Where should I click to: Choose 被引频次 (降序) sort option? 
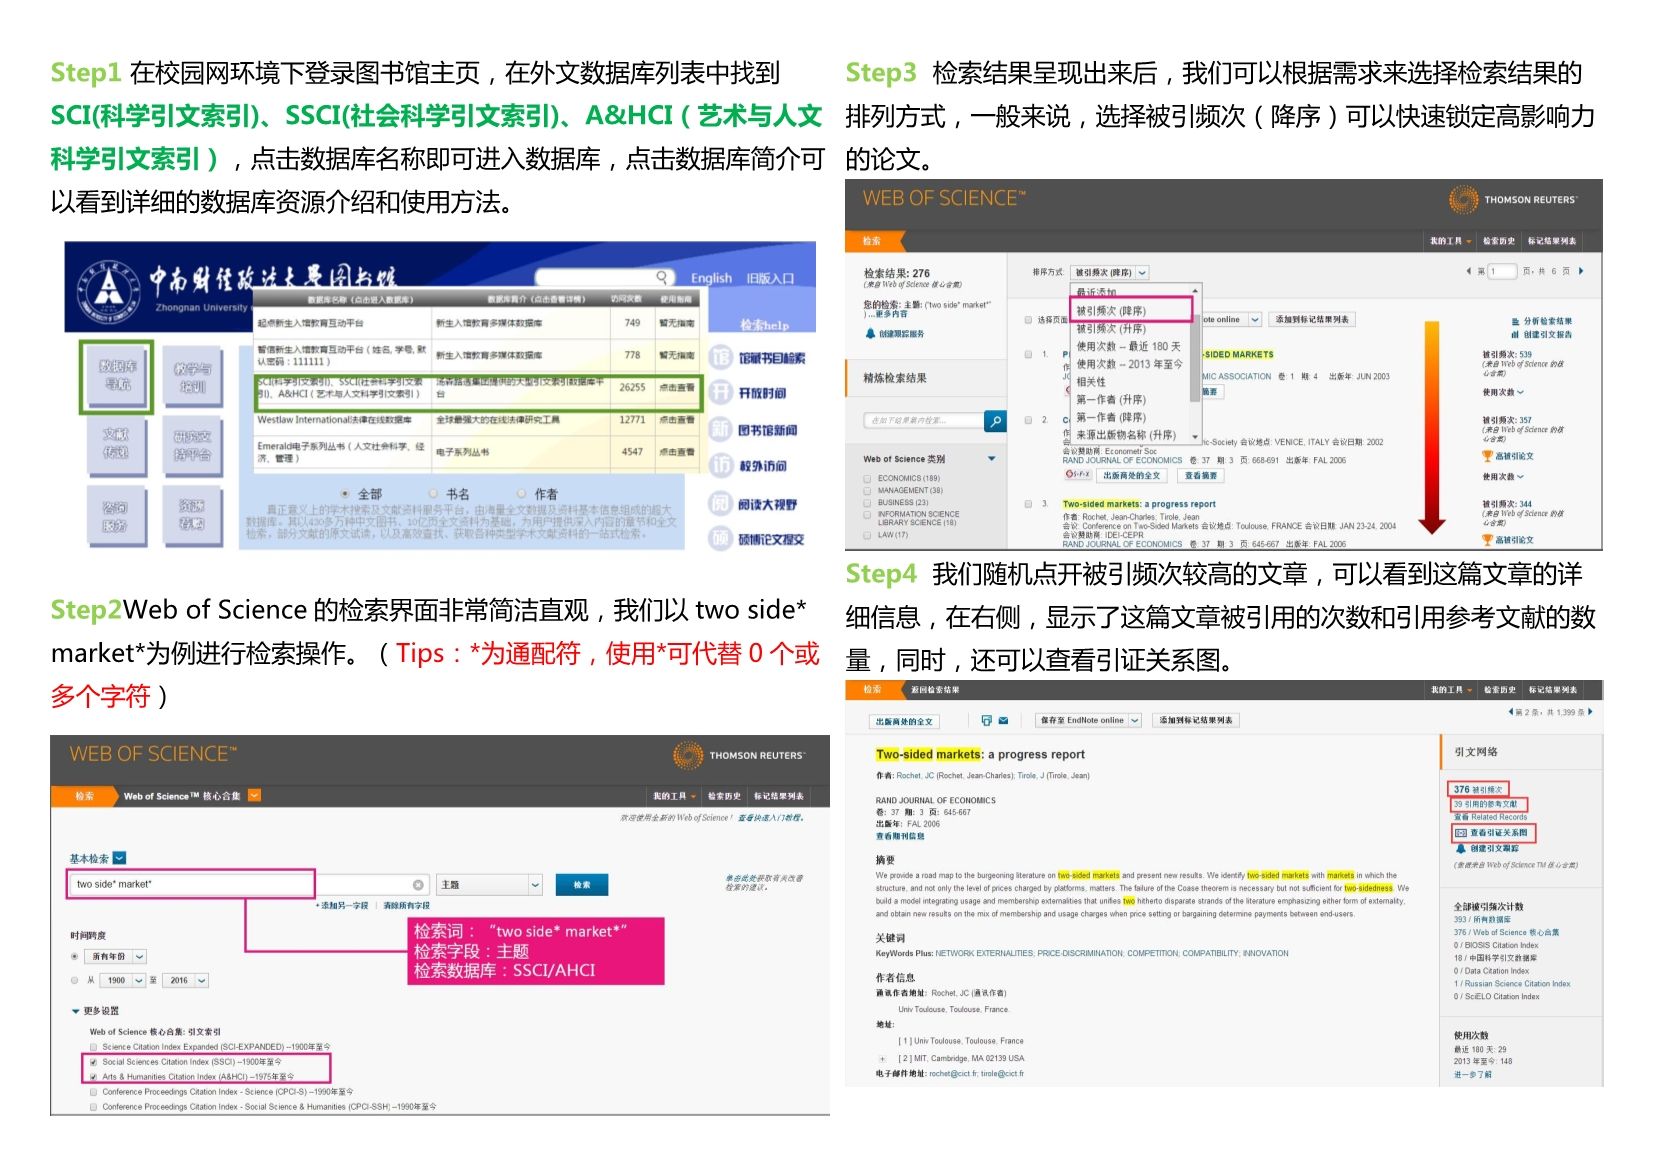click(x=1111, y=311)
